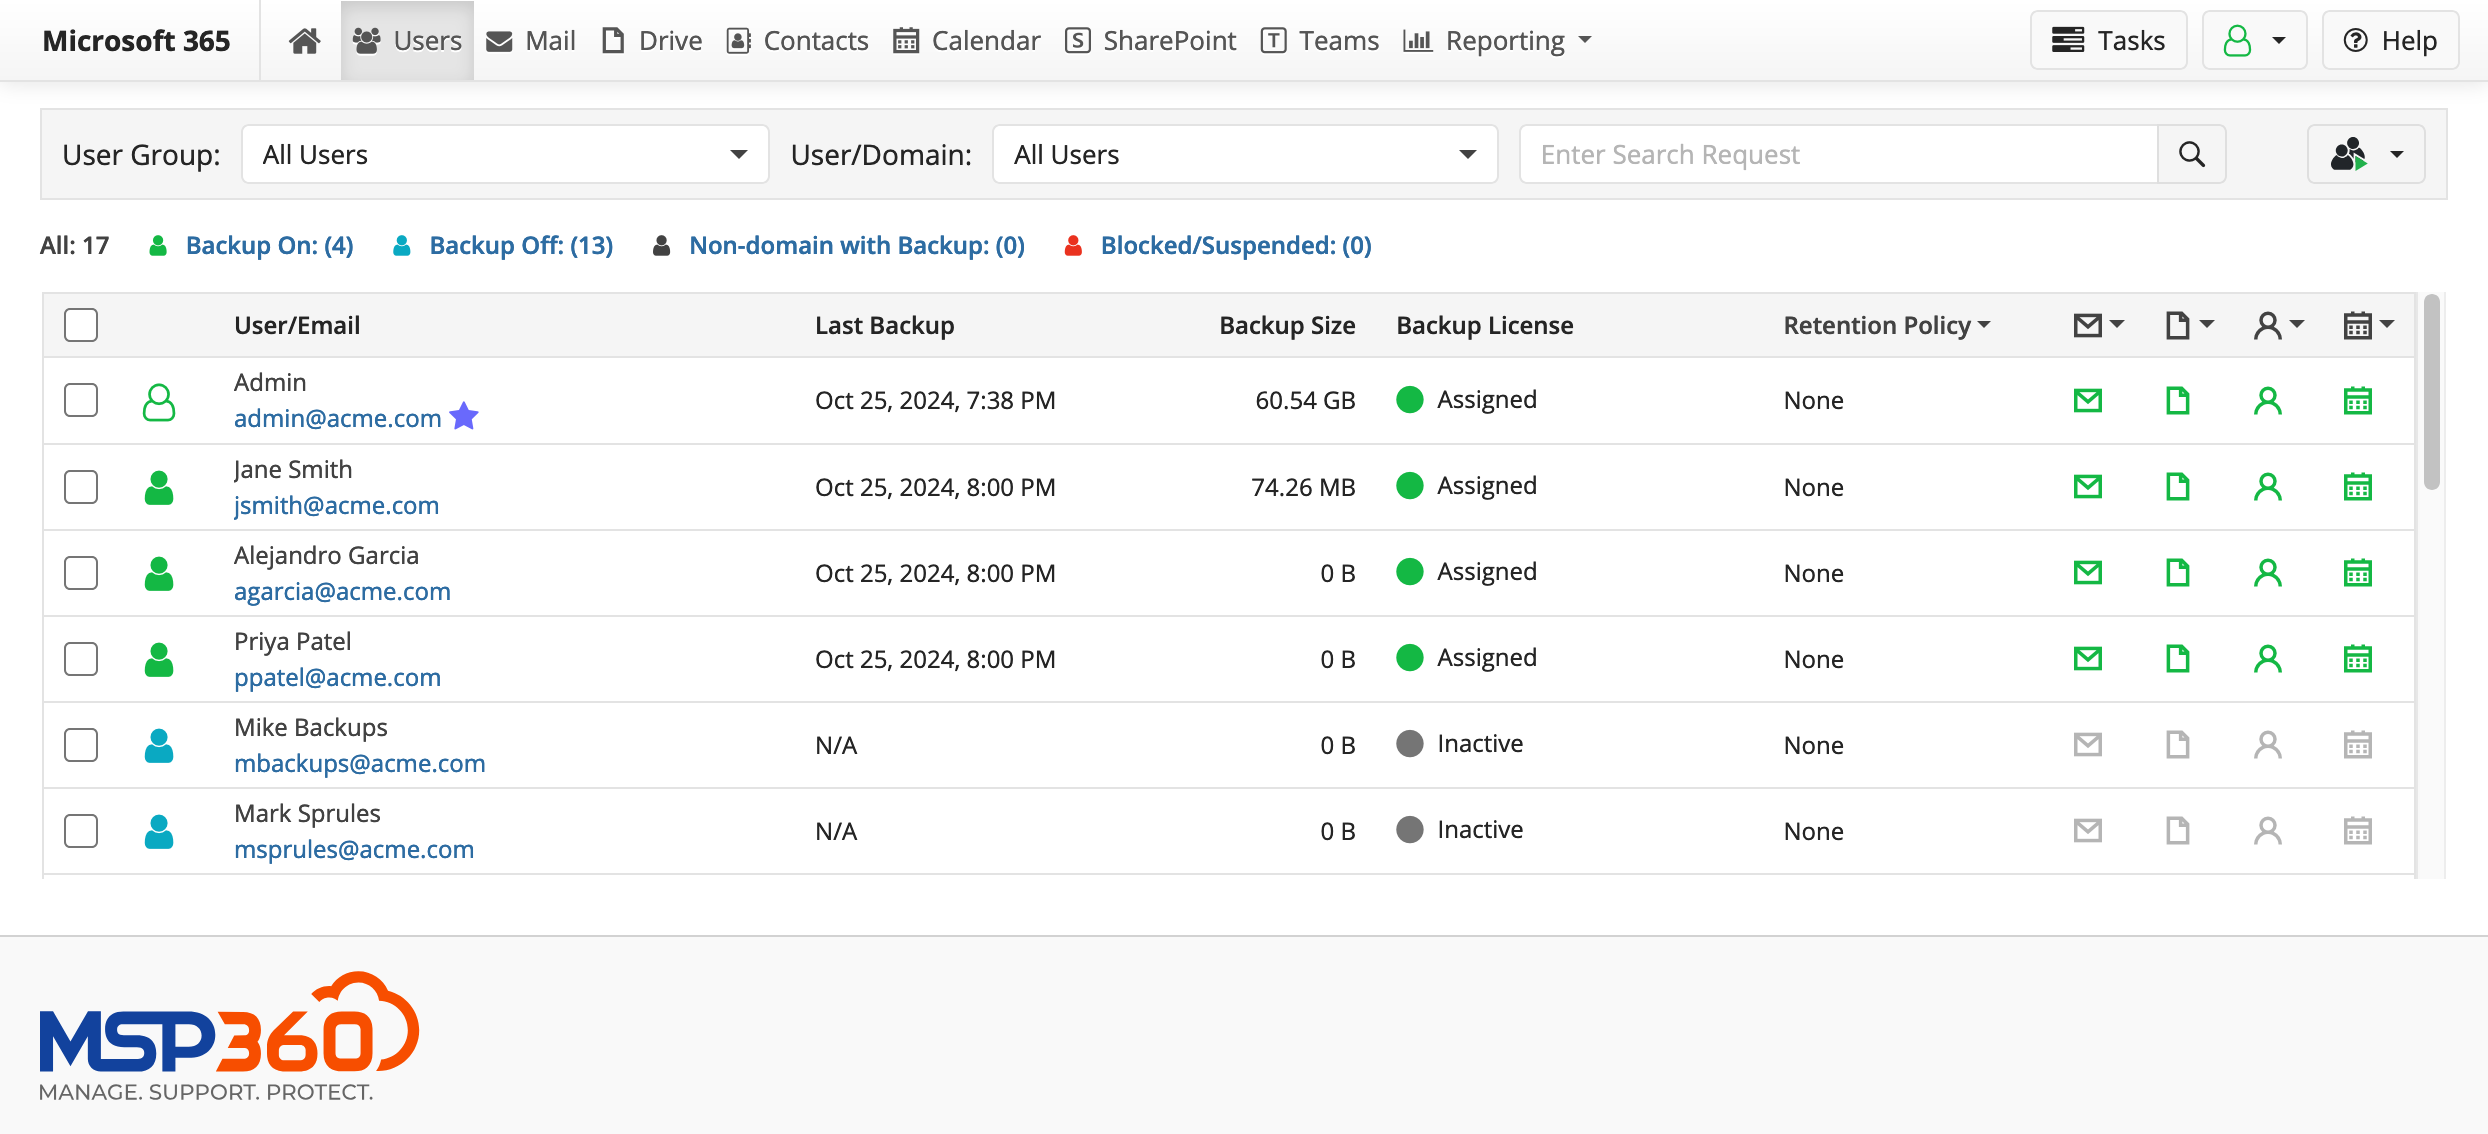Screen dimensions: 2488x1134
Task: Open the Mail tab
Action: click(531, 41)
